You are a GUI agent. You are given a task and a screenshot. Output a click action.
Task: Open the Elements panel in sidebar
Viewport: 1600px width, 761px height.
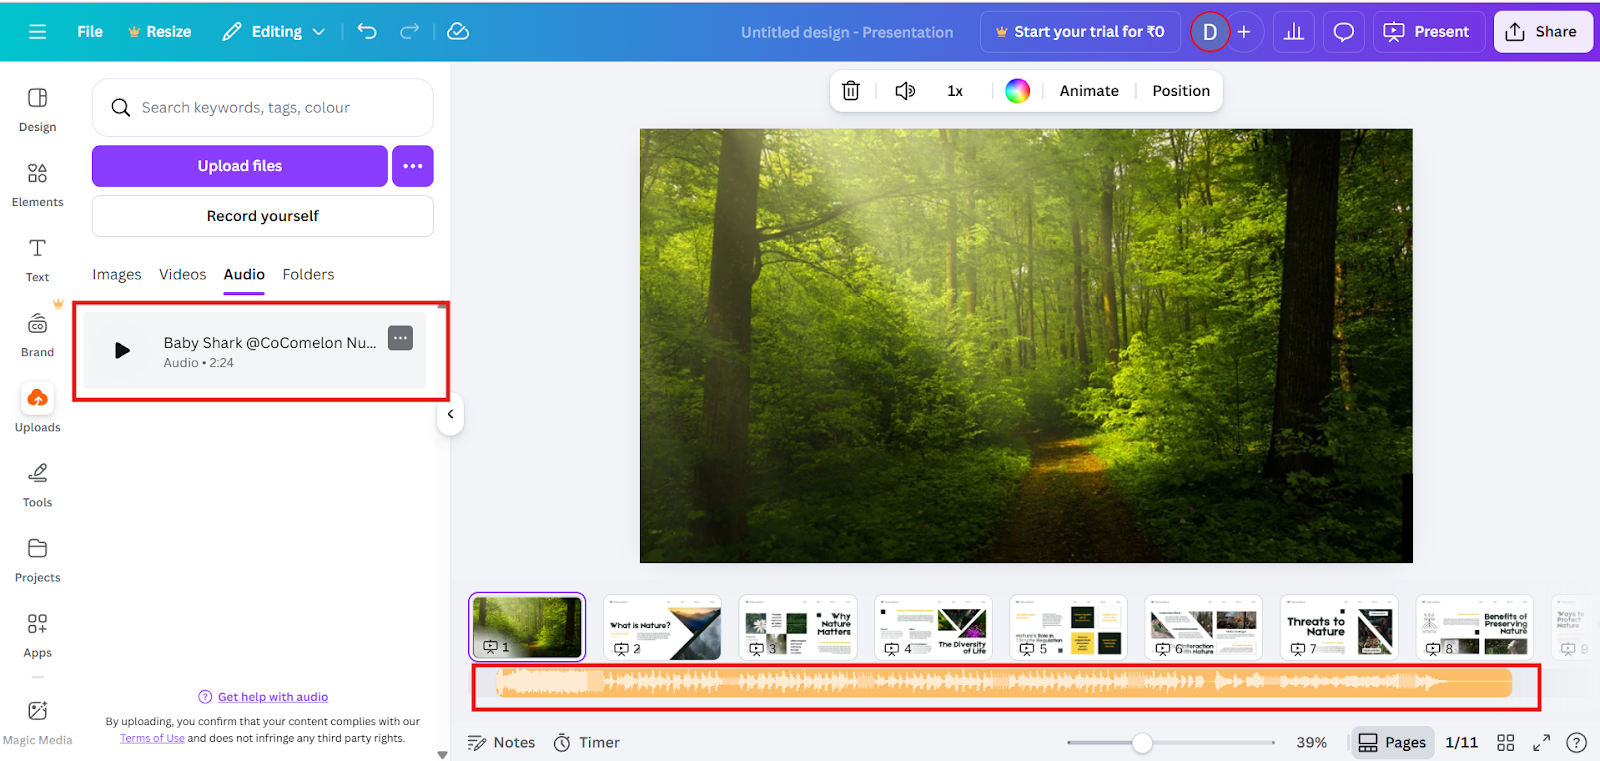pos(37,185)
